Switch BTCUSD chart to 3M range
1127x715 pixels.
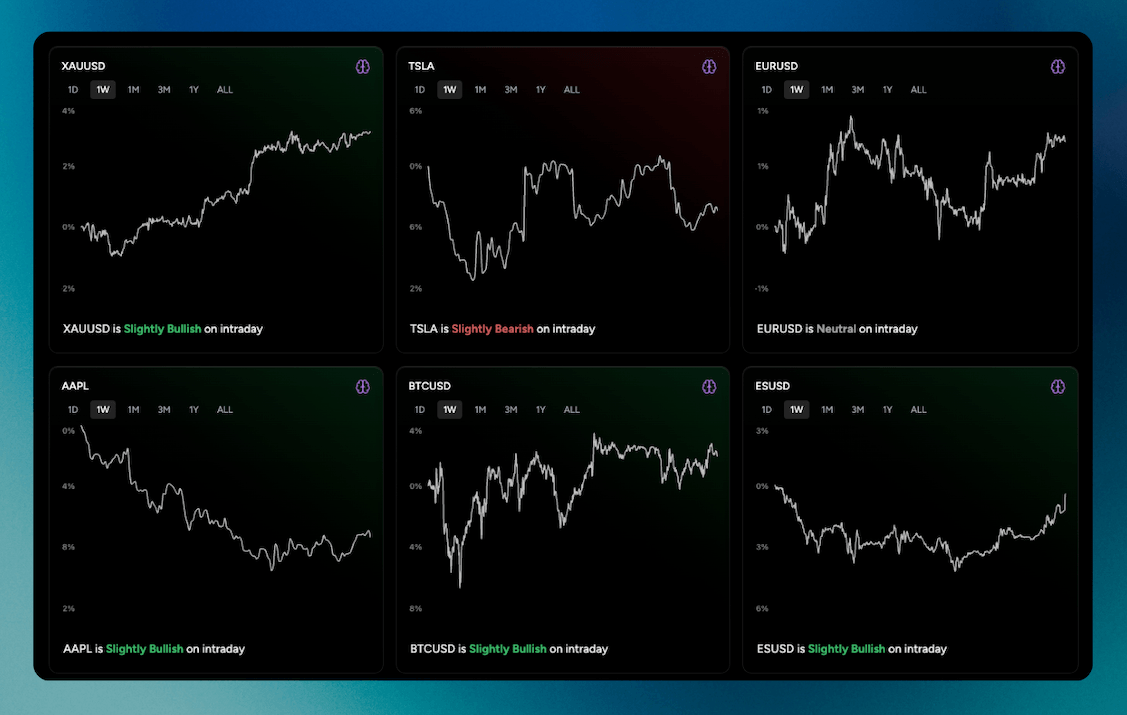[510, 410]
